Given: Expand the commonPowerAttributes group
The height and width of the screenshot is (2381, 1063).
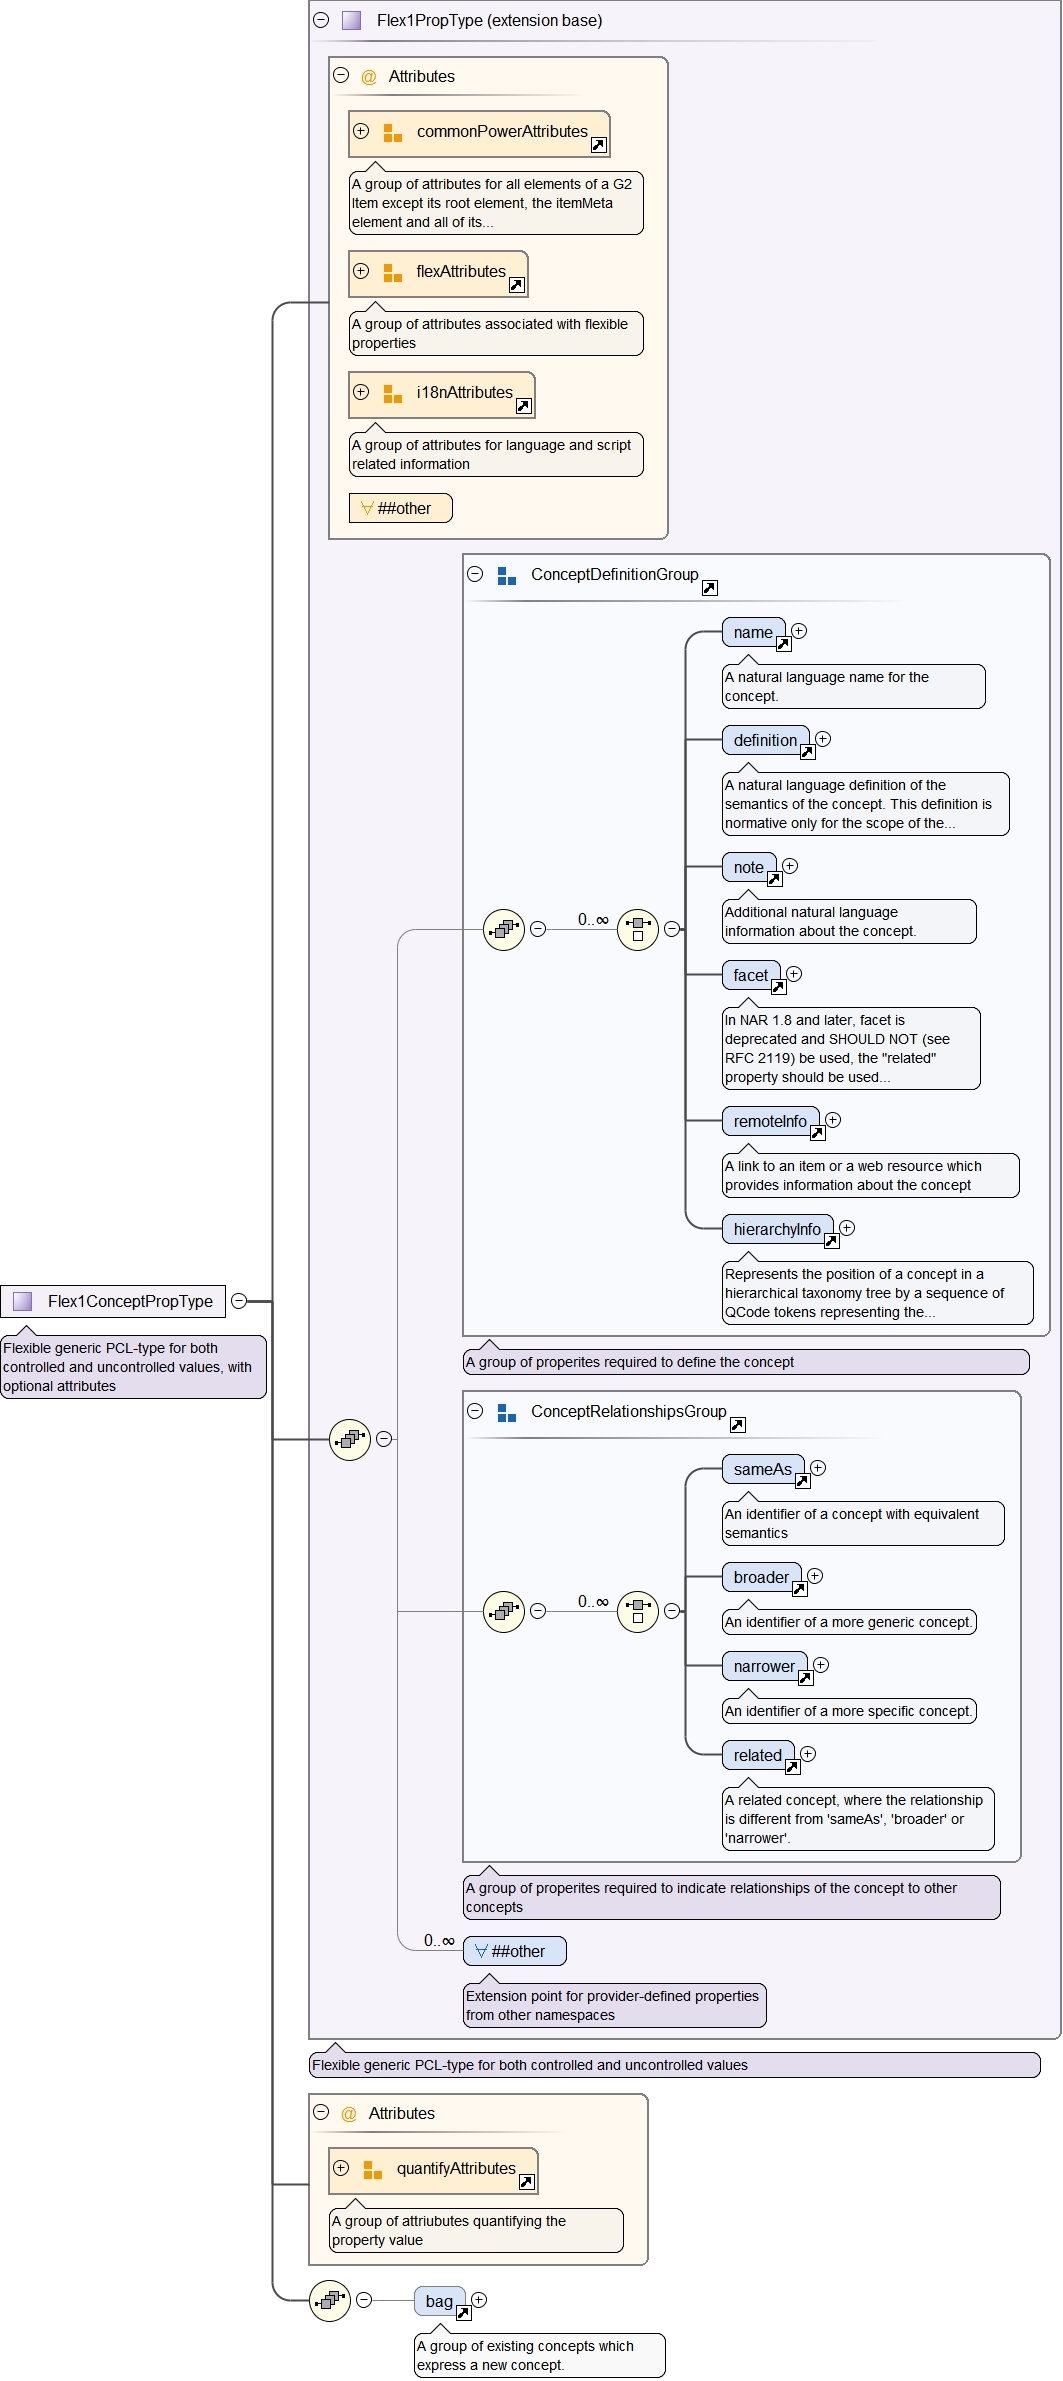Looking at the screenshot, I should (x=361, y=131).
